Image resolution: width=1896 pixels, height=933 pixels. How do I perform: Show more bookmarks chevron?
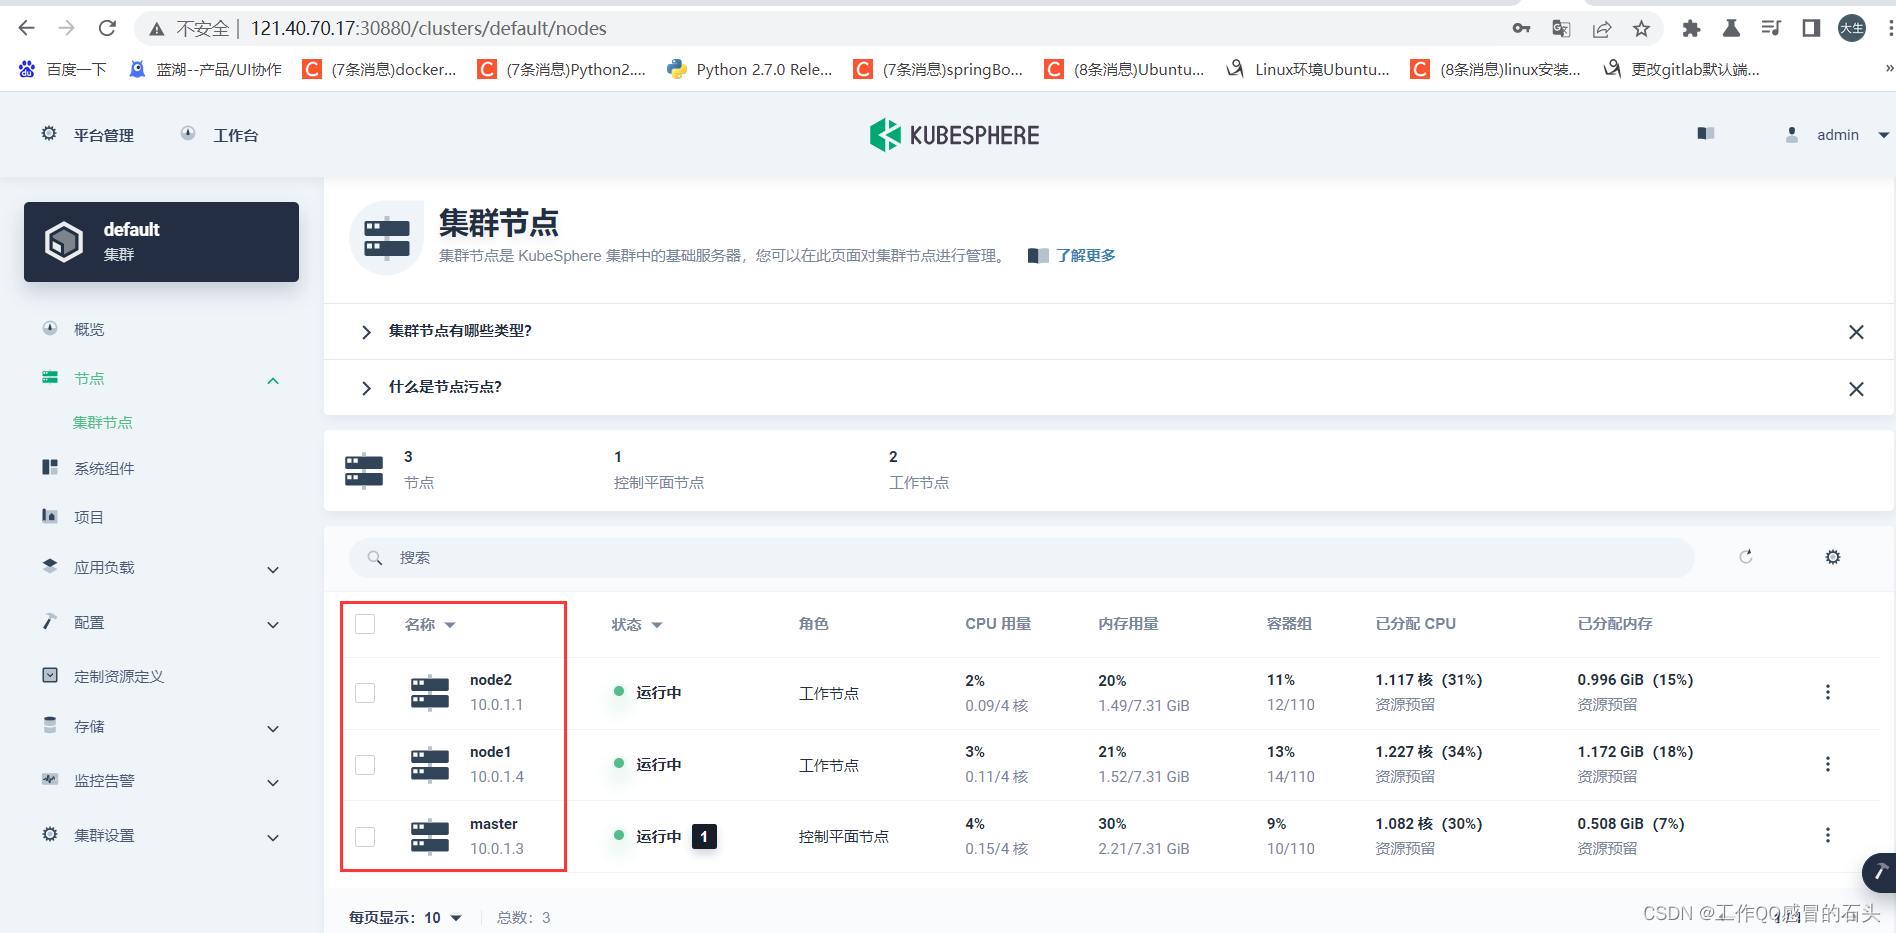(x=1888, y=69)
